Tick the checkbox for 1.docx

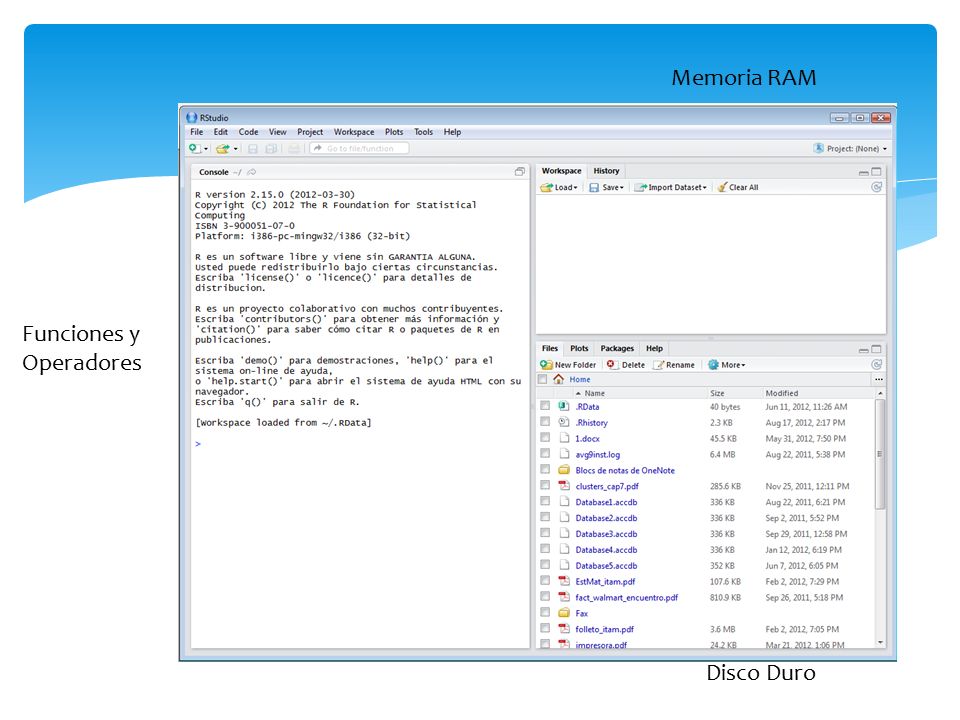click(545, 437)
